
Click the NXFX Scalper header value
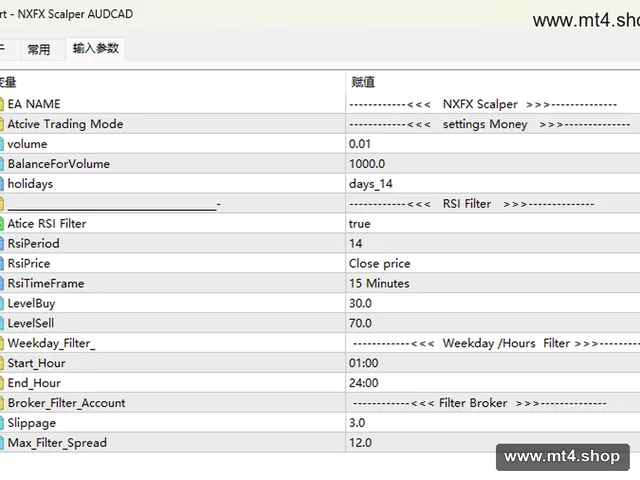pyautogui.click(x=483, y=104)
